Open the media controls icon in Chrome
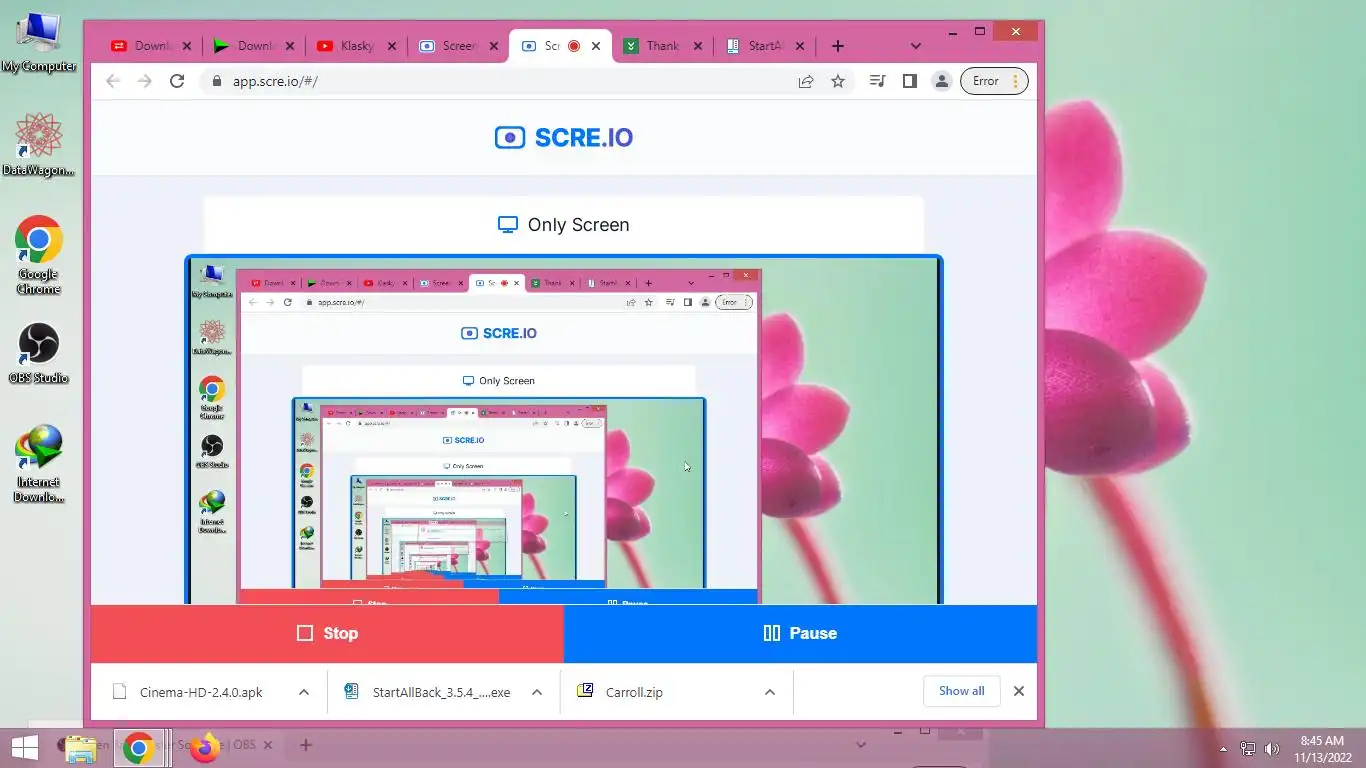The height and width of the screenshot is (768, 1366). (x=877, y=81)
